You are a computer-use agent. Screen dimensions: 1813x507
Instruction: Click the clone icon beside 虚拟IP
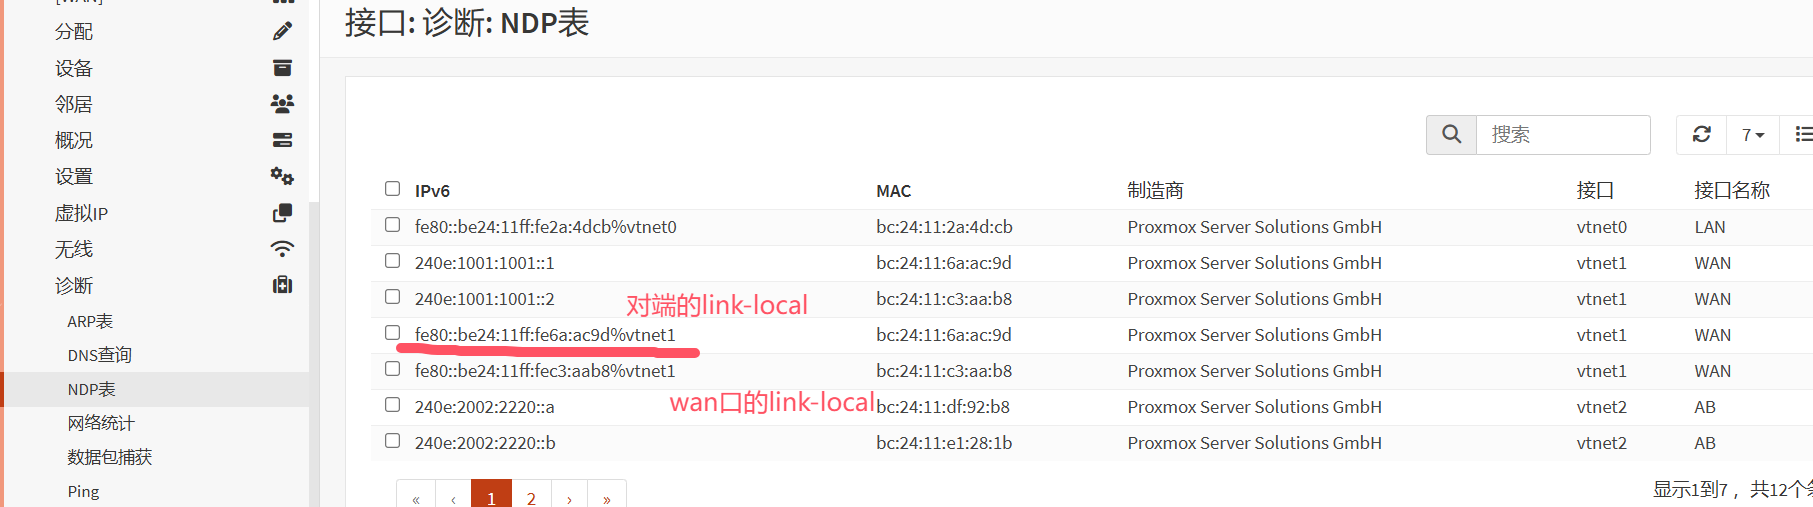point(282,213)
